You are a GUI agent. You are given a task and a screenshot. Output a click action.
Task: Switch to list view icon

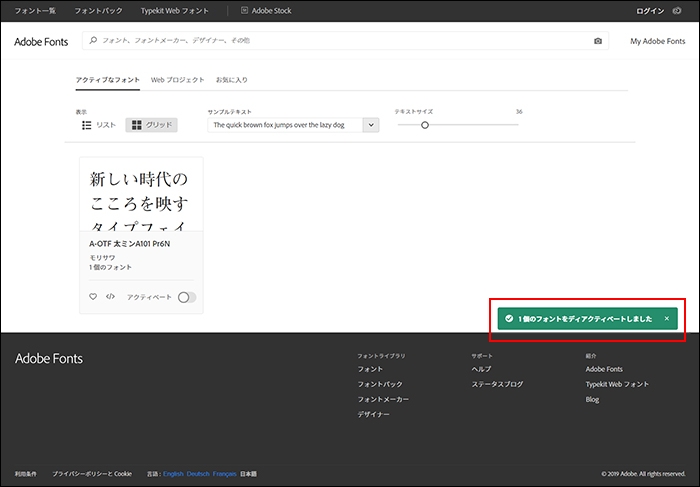tap(87, 125)
